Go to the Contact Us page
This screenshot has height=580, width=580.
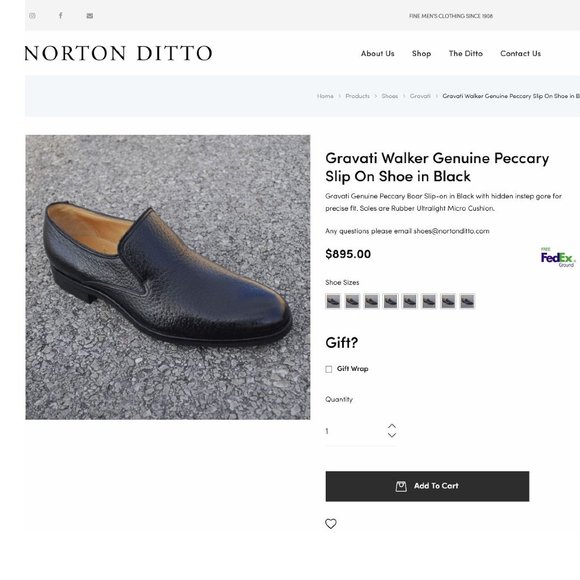[520, 54]
